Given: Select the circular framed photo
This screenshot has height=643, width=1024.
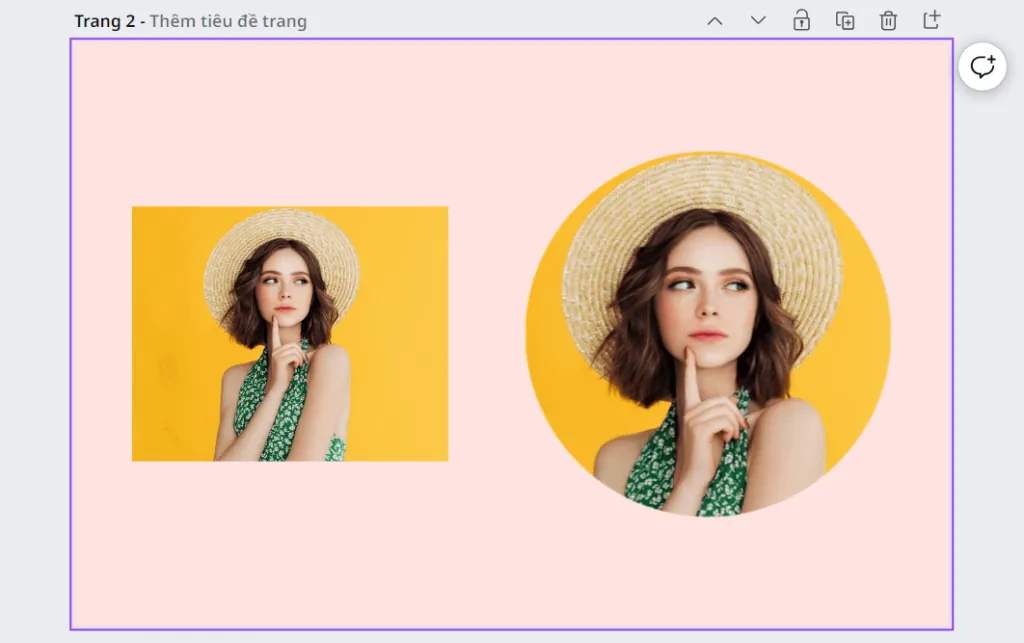Looking at the screenshot, I should point(708,334).
